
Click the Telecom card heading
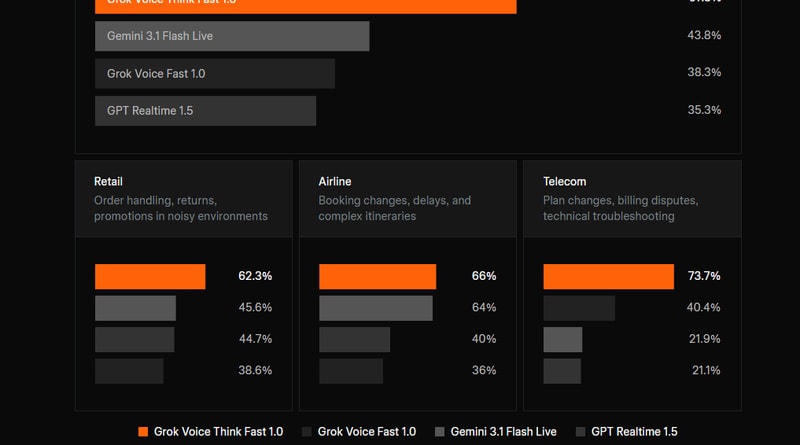click(x=564, y=182)
